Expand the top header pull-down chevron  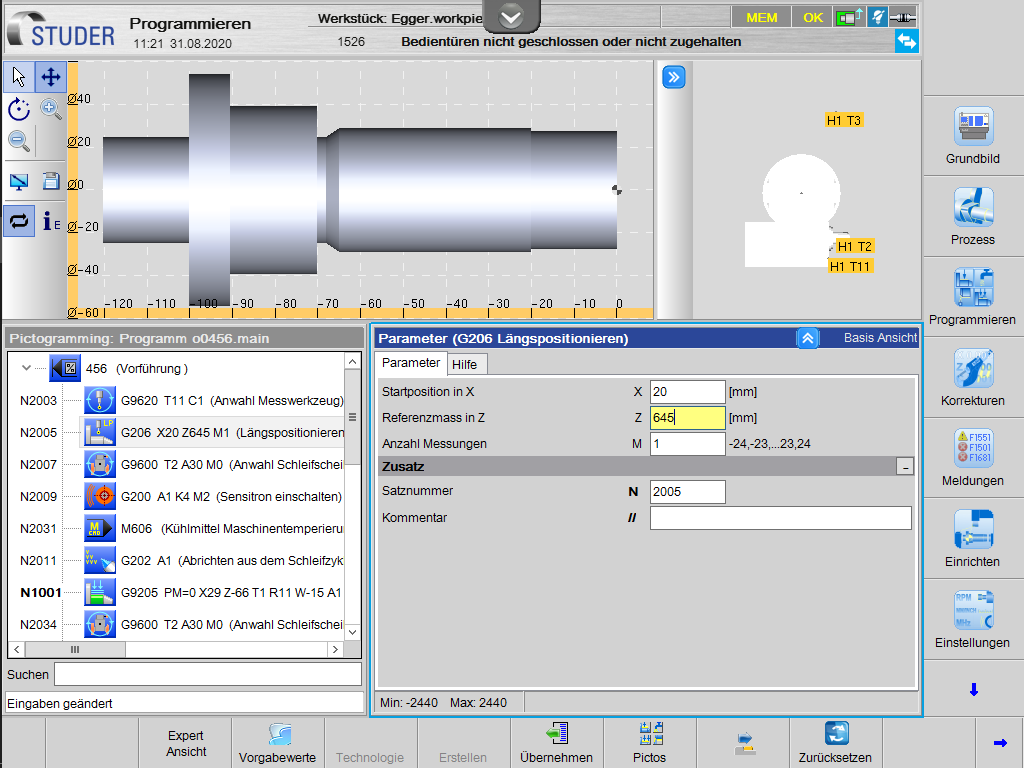(511, 17)
